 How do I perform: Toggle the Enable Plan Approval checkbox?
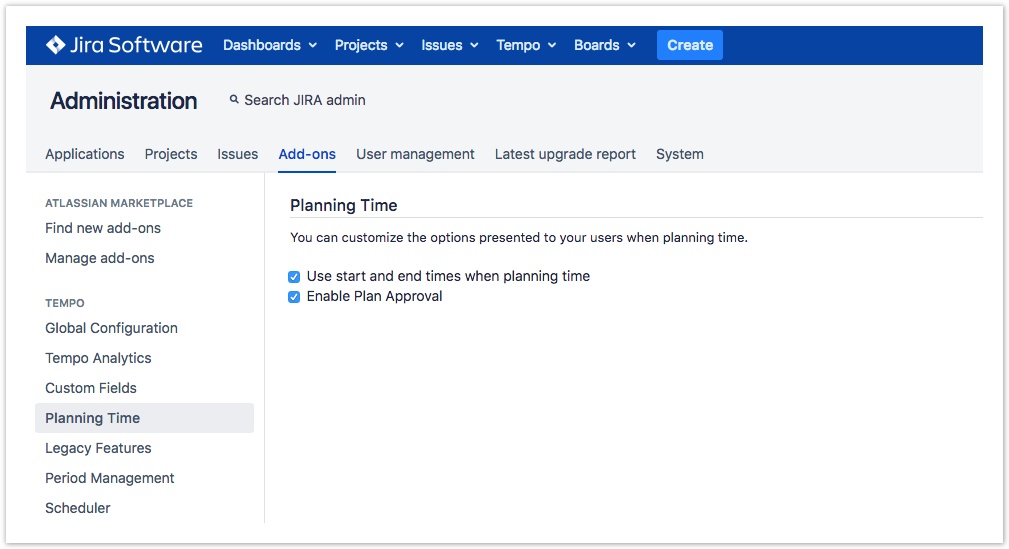pyautogui.click(x=294, y=297)
